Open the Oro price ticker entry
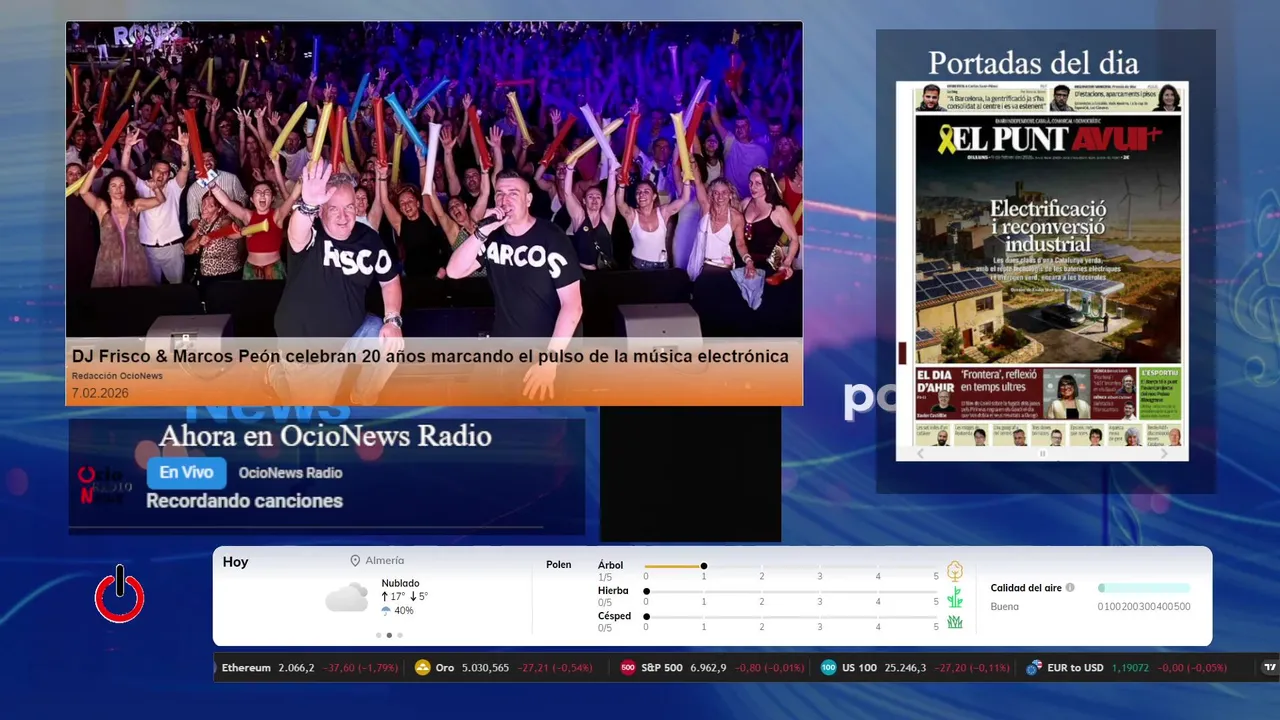Image resolution: width=1280 pixels, height=720 pixels. tap(504, 668)
